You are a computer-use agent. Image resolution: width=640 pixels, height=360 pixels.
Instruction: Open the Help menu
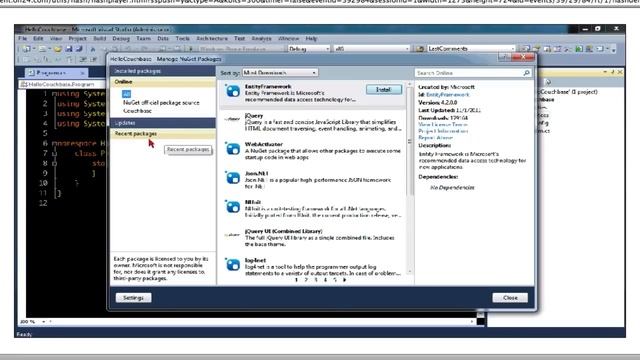click(311, 38)
